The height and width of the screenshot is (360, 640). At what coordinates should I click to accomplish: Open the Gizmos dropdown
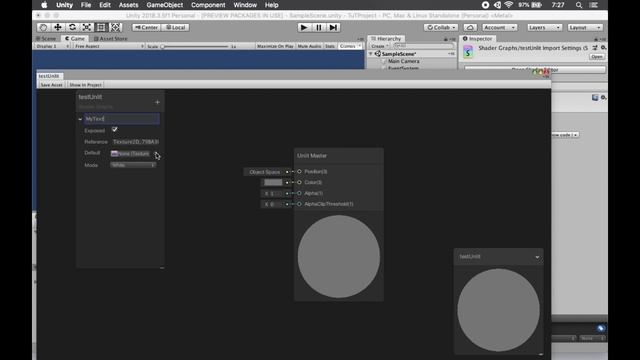click(x=350, y=46)
